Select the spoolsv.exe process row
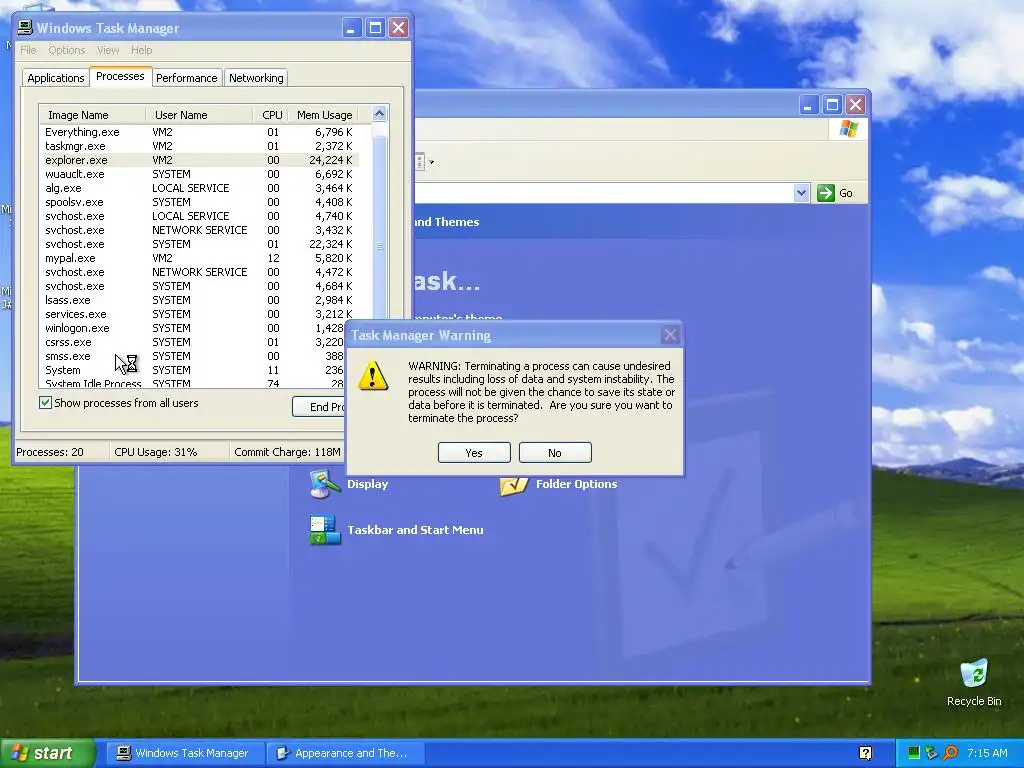1024x768 pixels. point(199,202)
